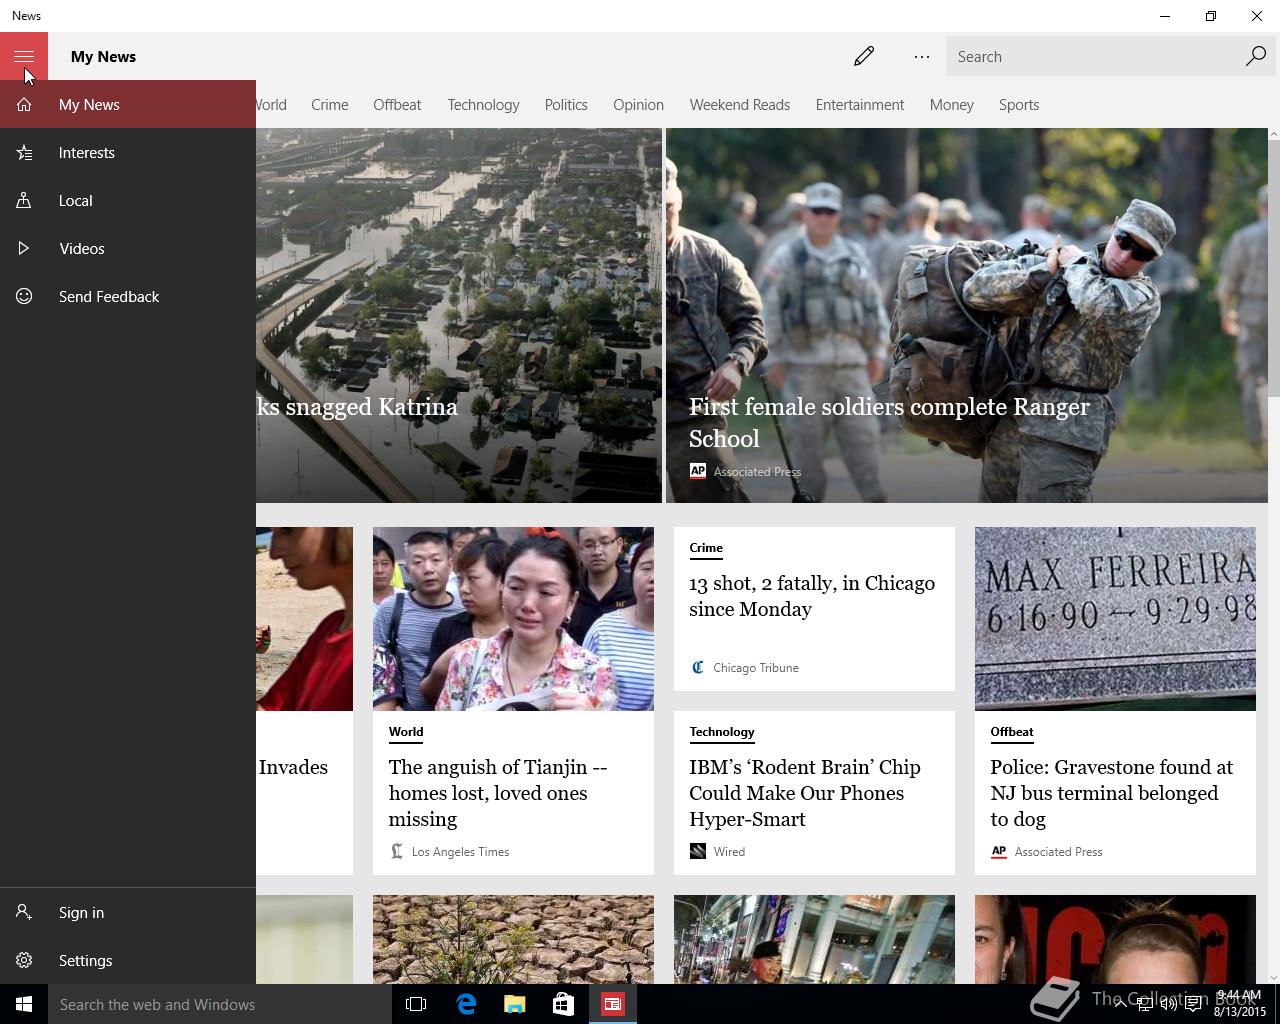
Task: Click the Send Feedback smiley icon
Action: tap(24, 296)
